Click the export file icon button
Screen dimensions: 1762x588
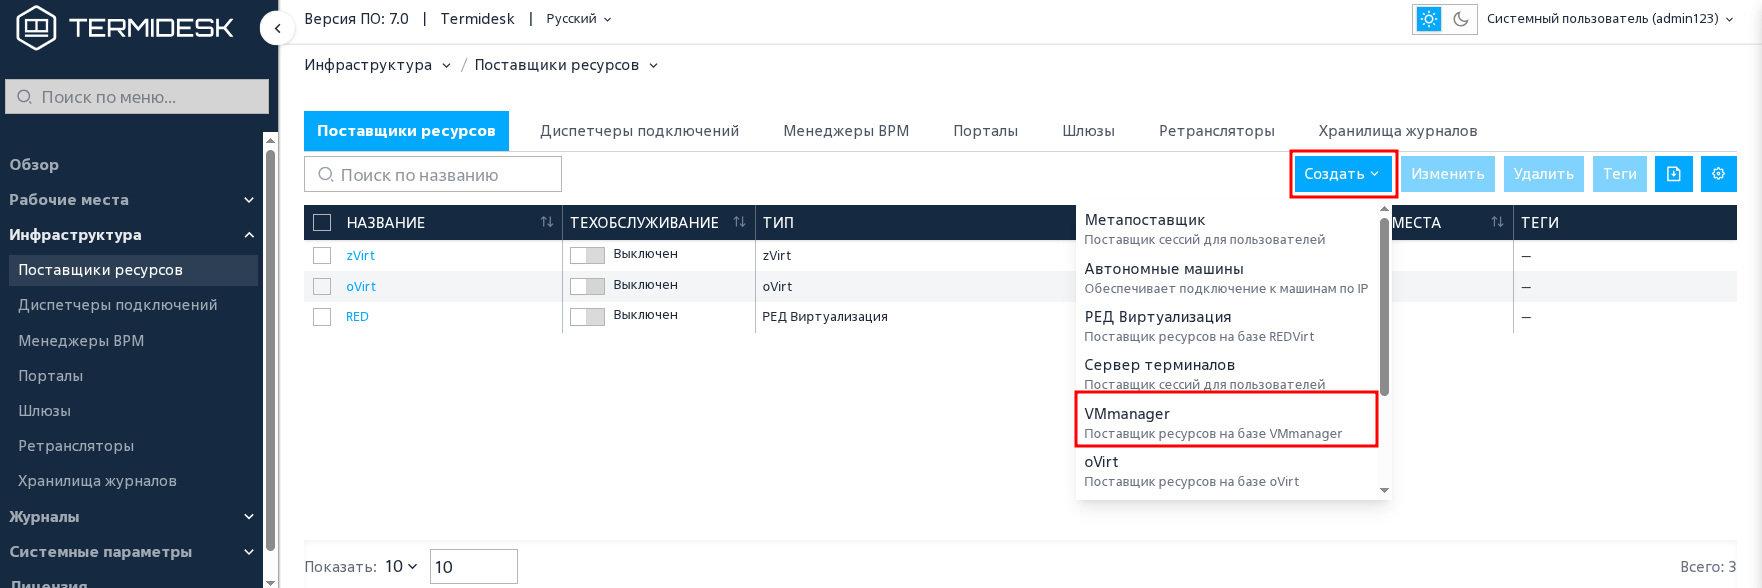tap(1674, 174)
